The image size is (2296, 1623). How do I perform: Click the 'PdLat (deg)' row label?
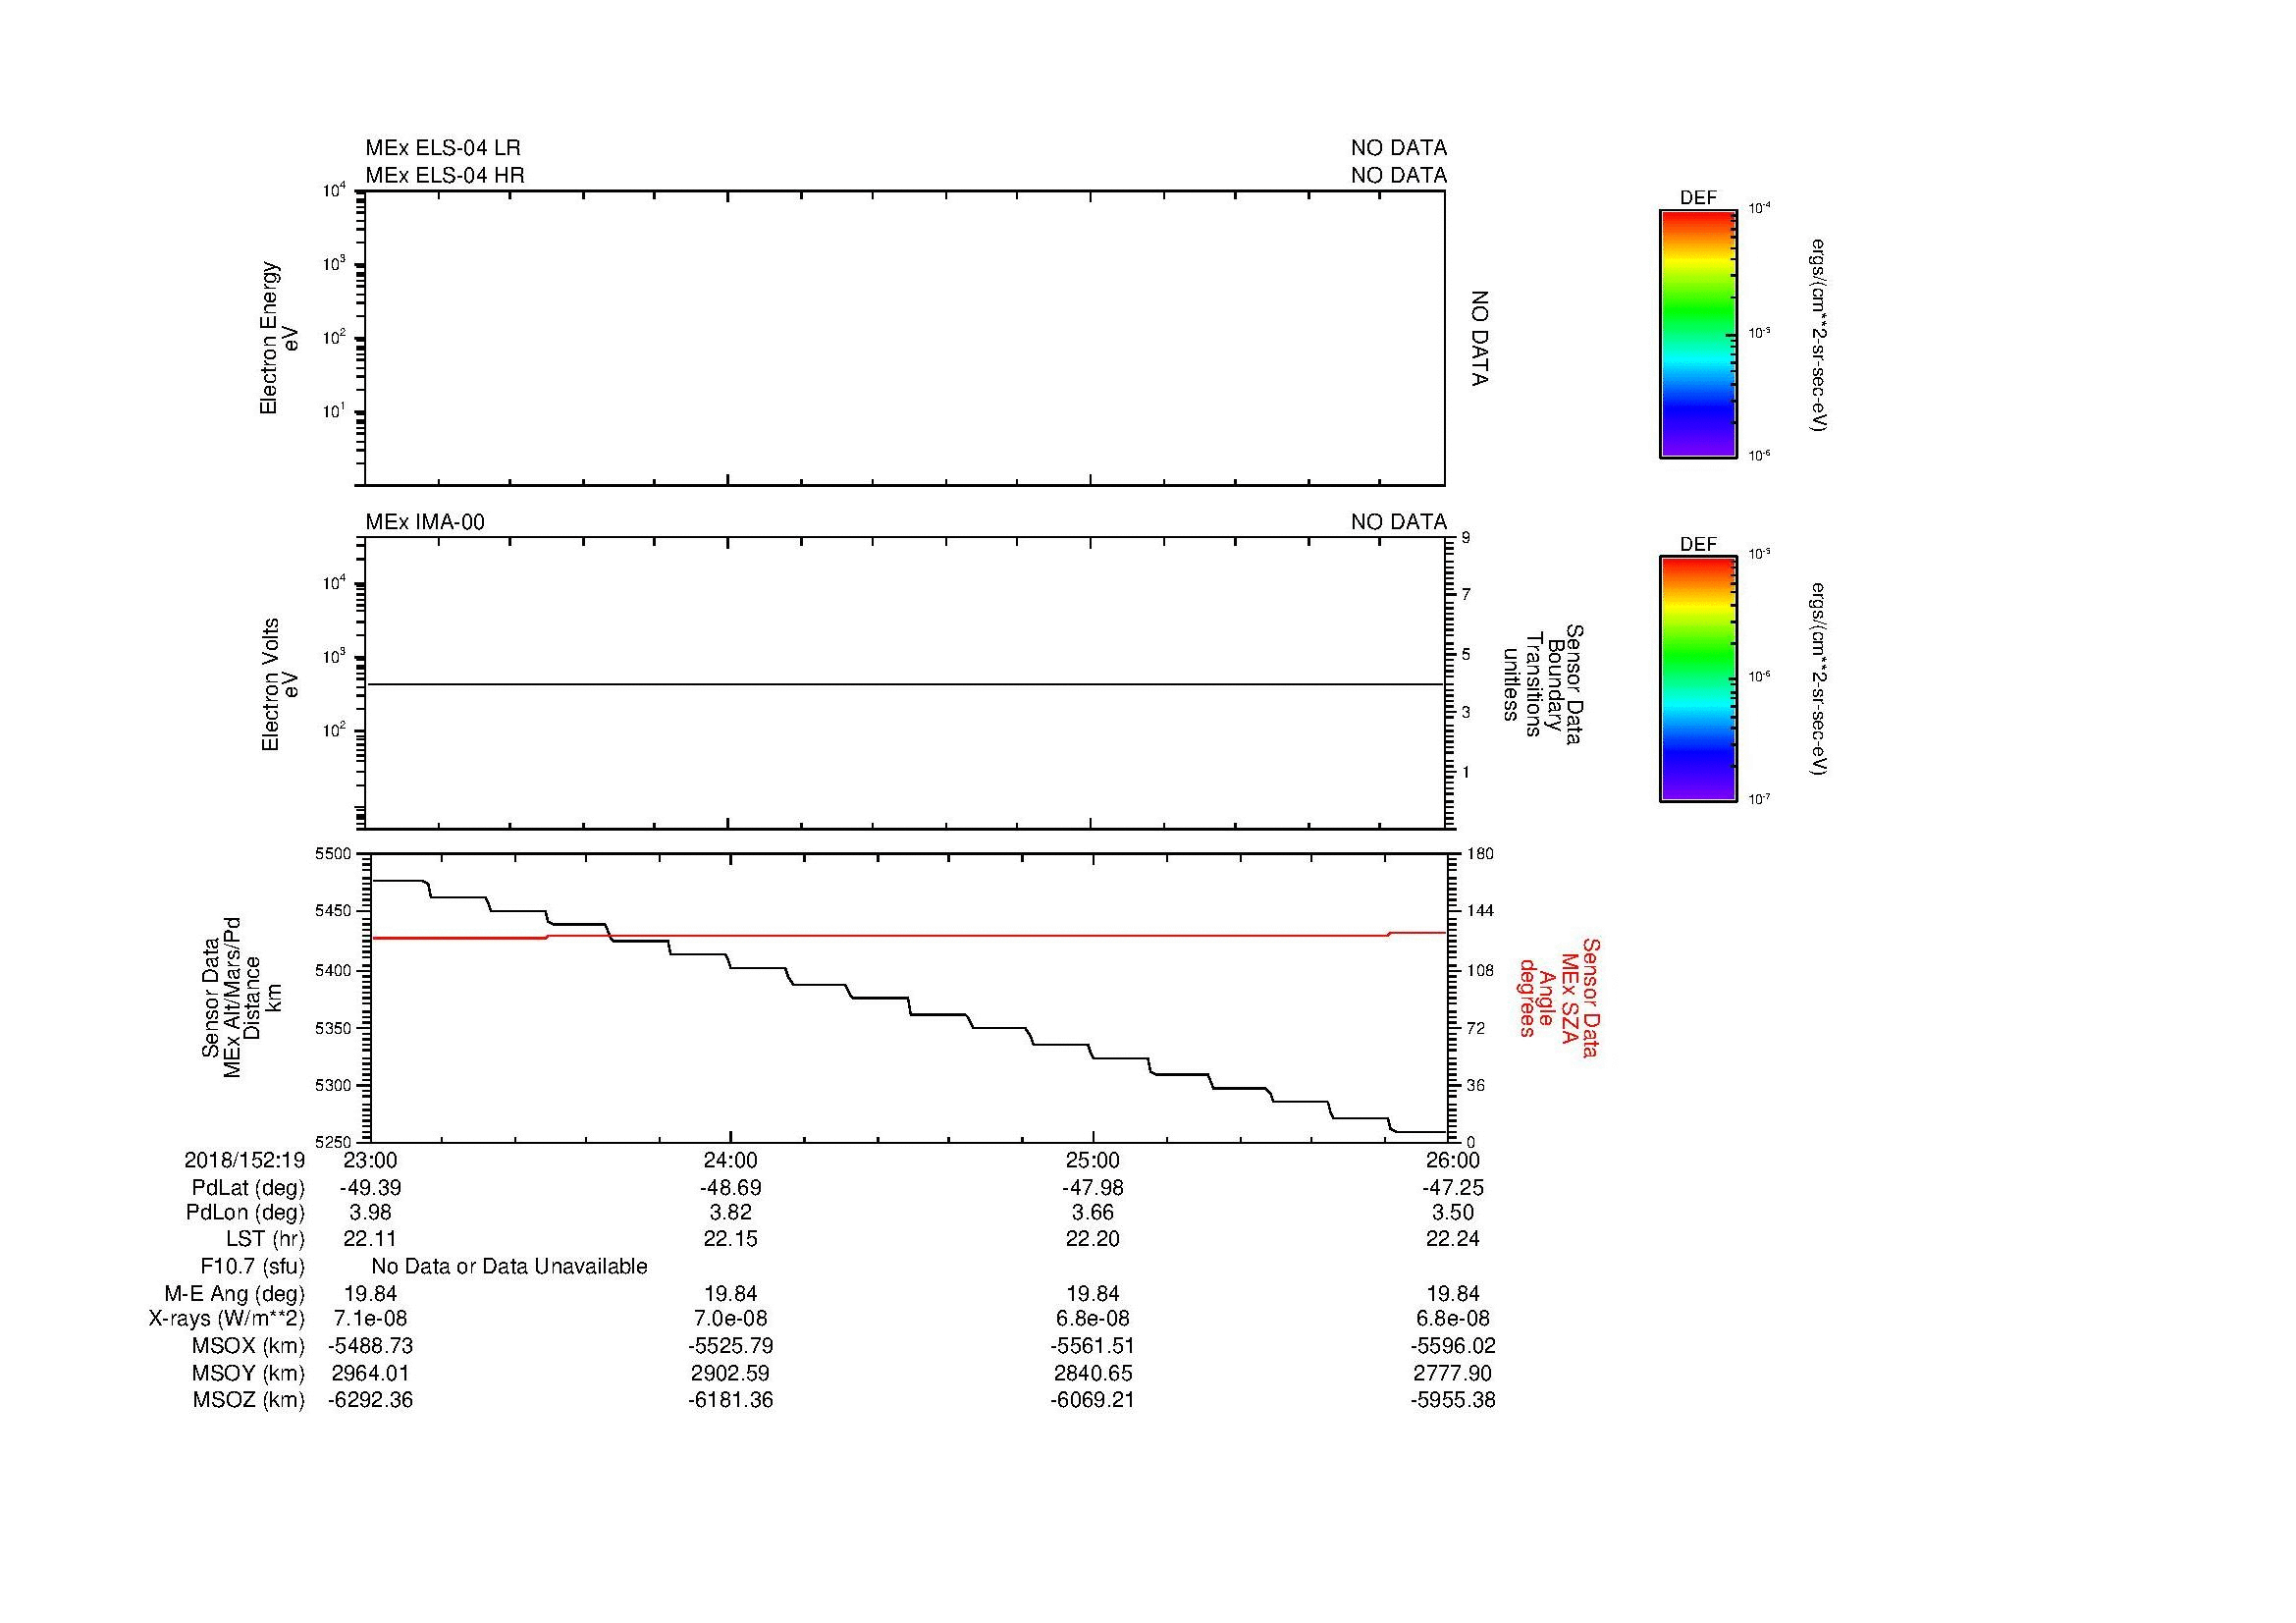click(x=248, y=1188)
